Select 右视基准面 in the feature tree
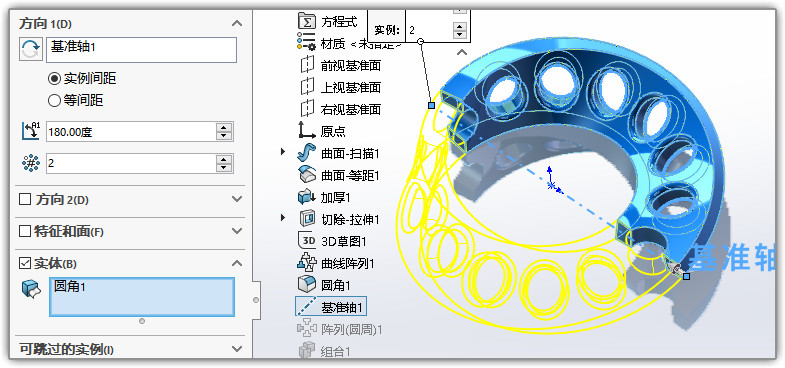The height and width of the screenshot is (368, 785). 350,109
